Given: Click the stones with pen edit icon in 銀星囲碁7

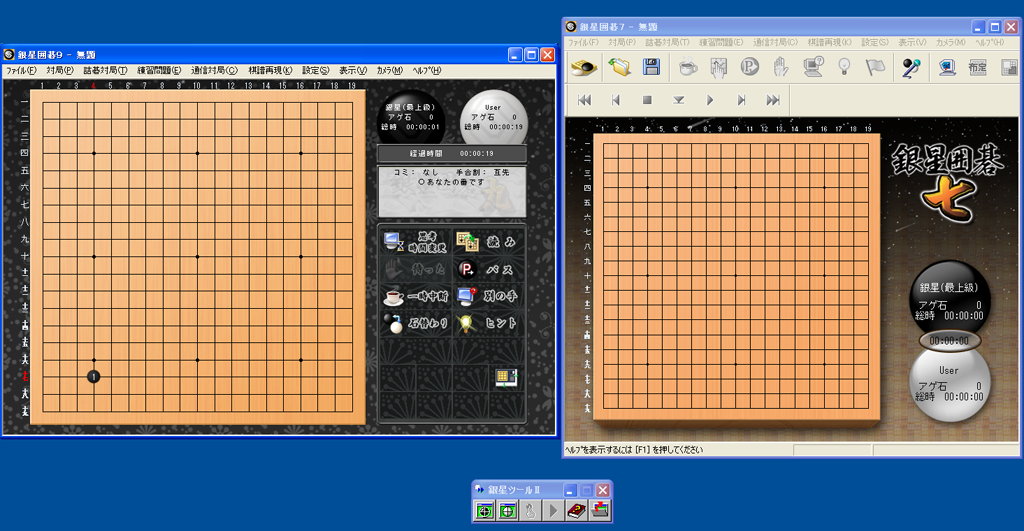Looking at the screenshot, I should pos(911,67).
